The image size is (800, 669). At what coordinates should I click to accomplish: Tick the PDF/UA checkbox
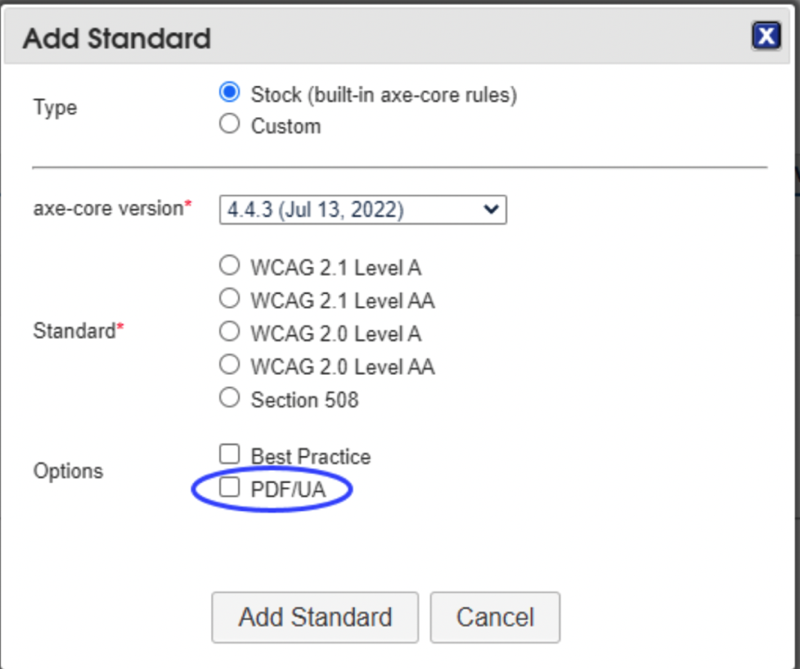point(230,488)
